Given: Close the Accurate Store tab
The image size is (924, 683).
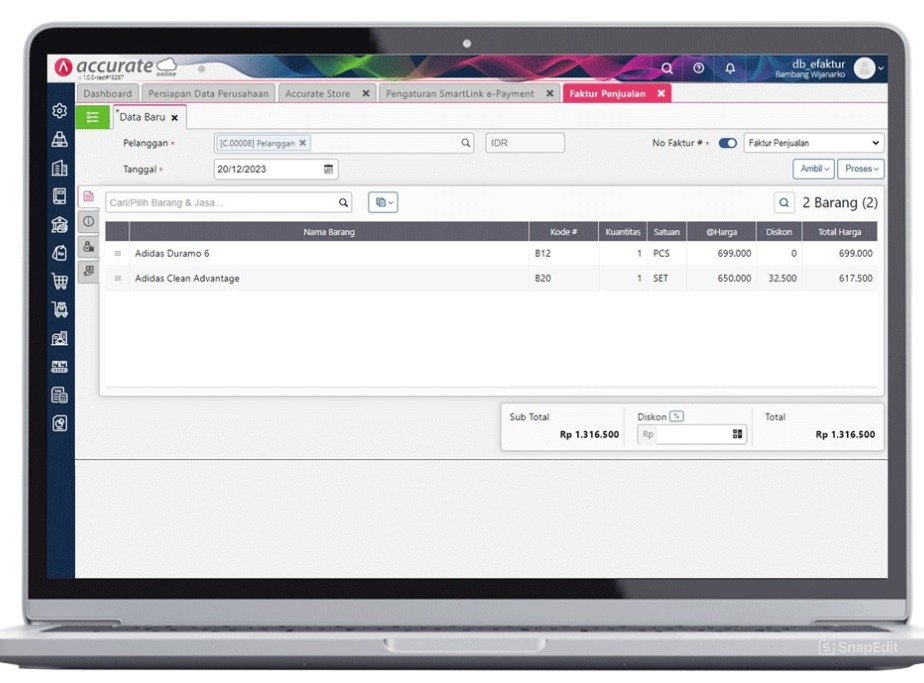Looking at the screenshot, I should pos(366,93).
